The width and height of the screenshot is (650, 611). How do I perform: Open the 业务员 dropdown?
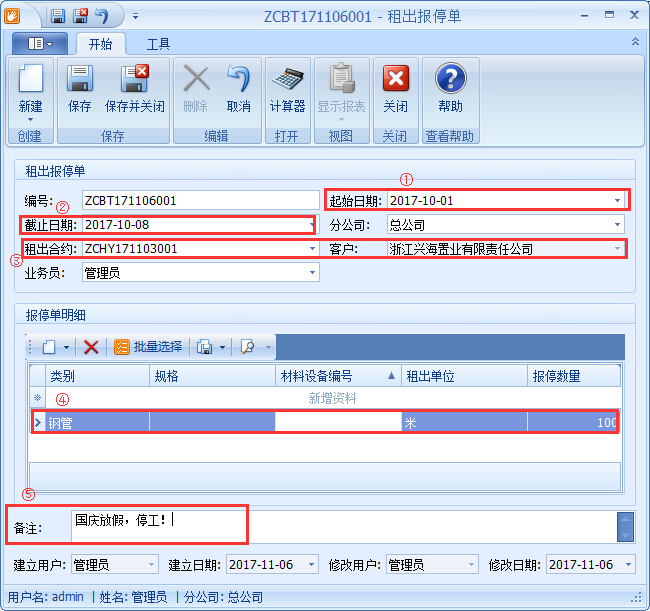click(x=312, y=273)
